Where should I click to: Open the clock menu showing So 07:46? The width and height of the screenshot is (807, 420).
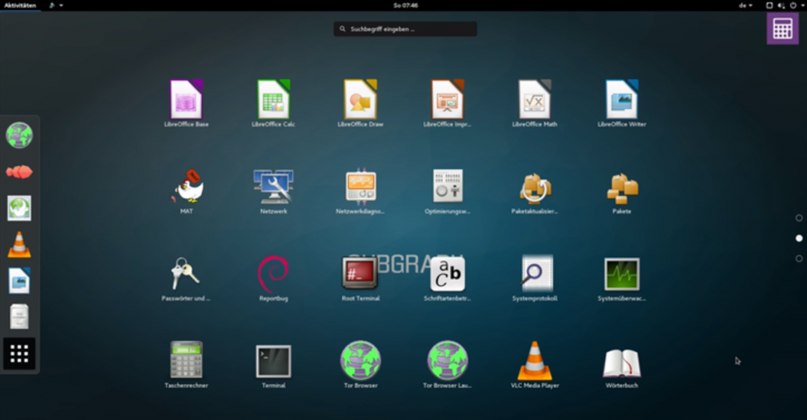tap(406, 5)
